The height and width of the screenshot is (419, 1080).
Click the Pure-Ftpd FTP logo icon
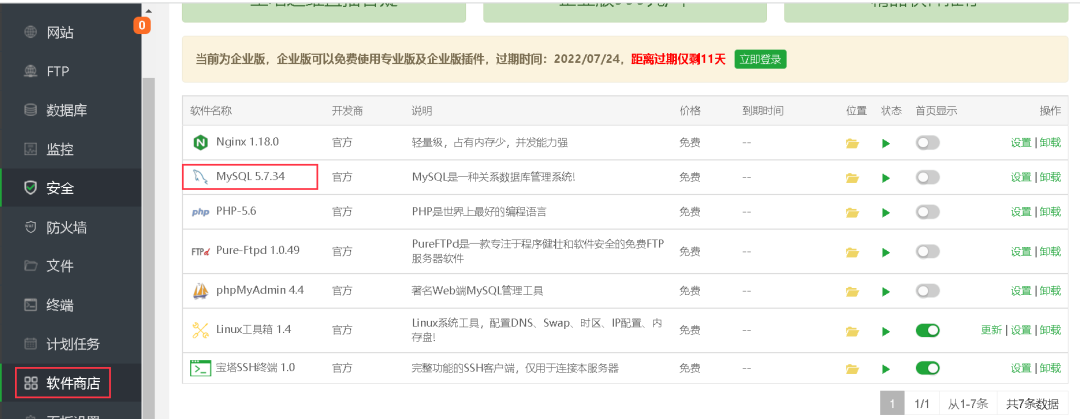coord(200,251)
